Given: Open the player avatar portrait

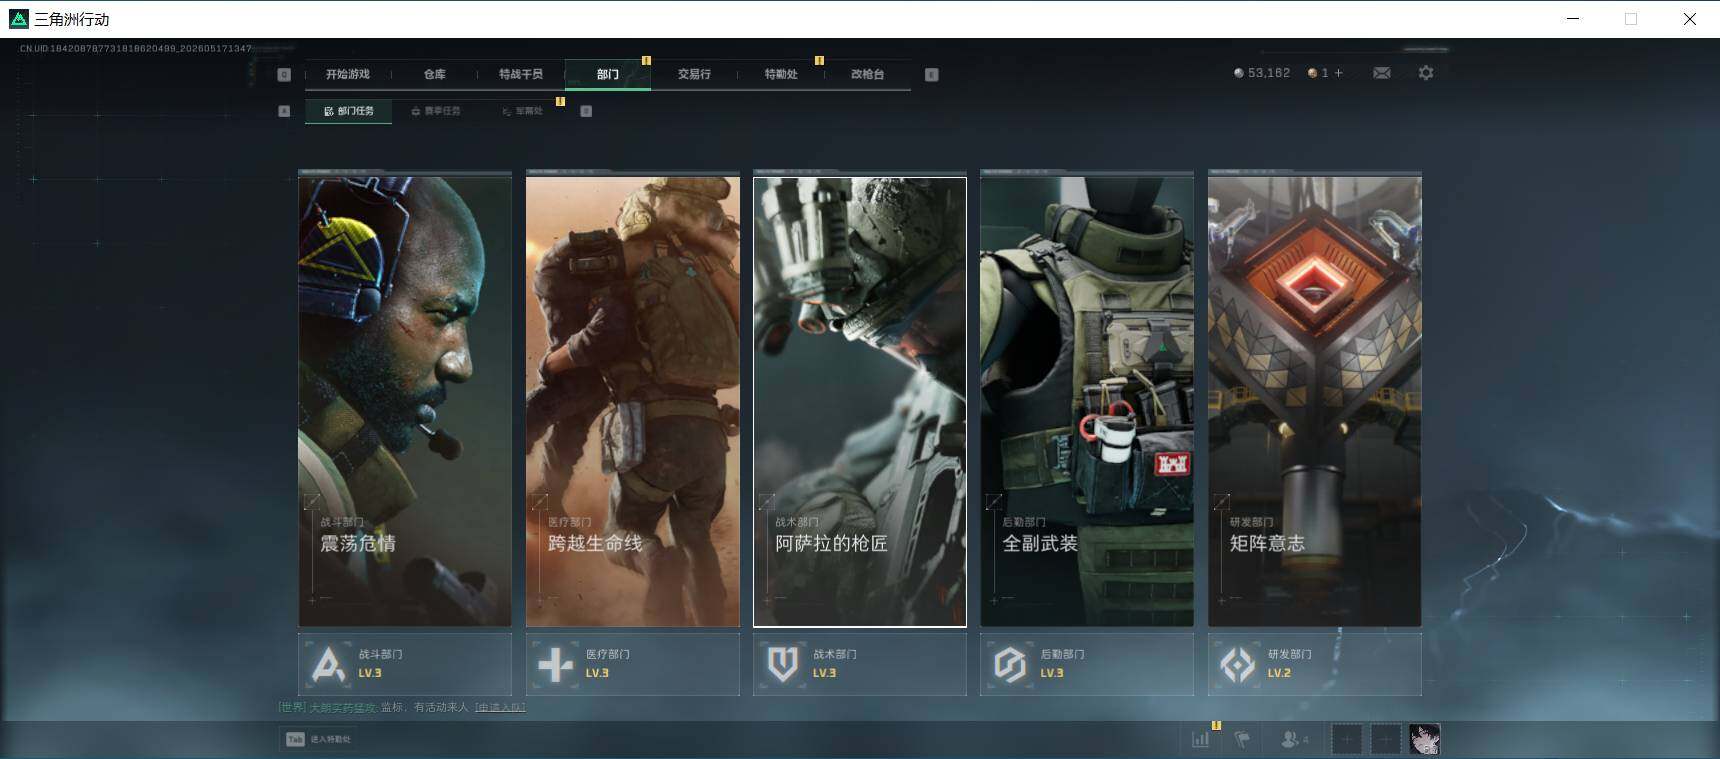Looking at the screenshot, I should point(1424,739).
